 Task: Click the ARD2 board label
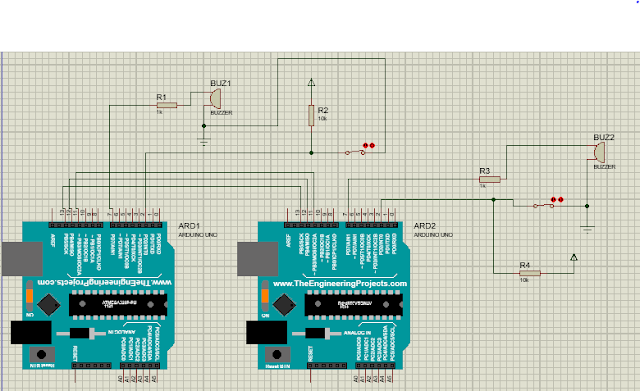coord(424,226)
